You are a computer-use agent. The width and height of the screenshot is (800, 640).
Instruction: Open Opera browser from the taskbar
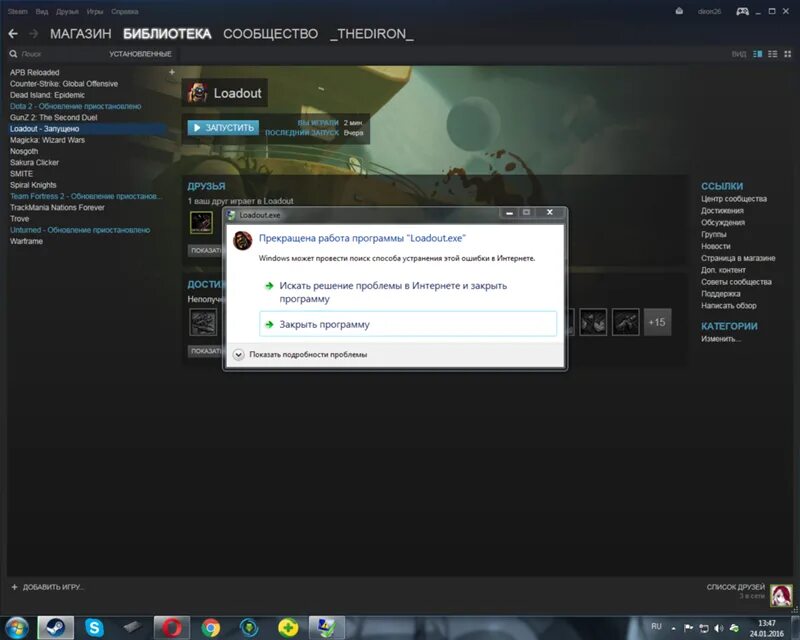(x=172, y=627)
